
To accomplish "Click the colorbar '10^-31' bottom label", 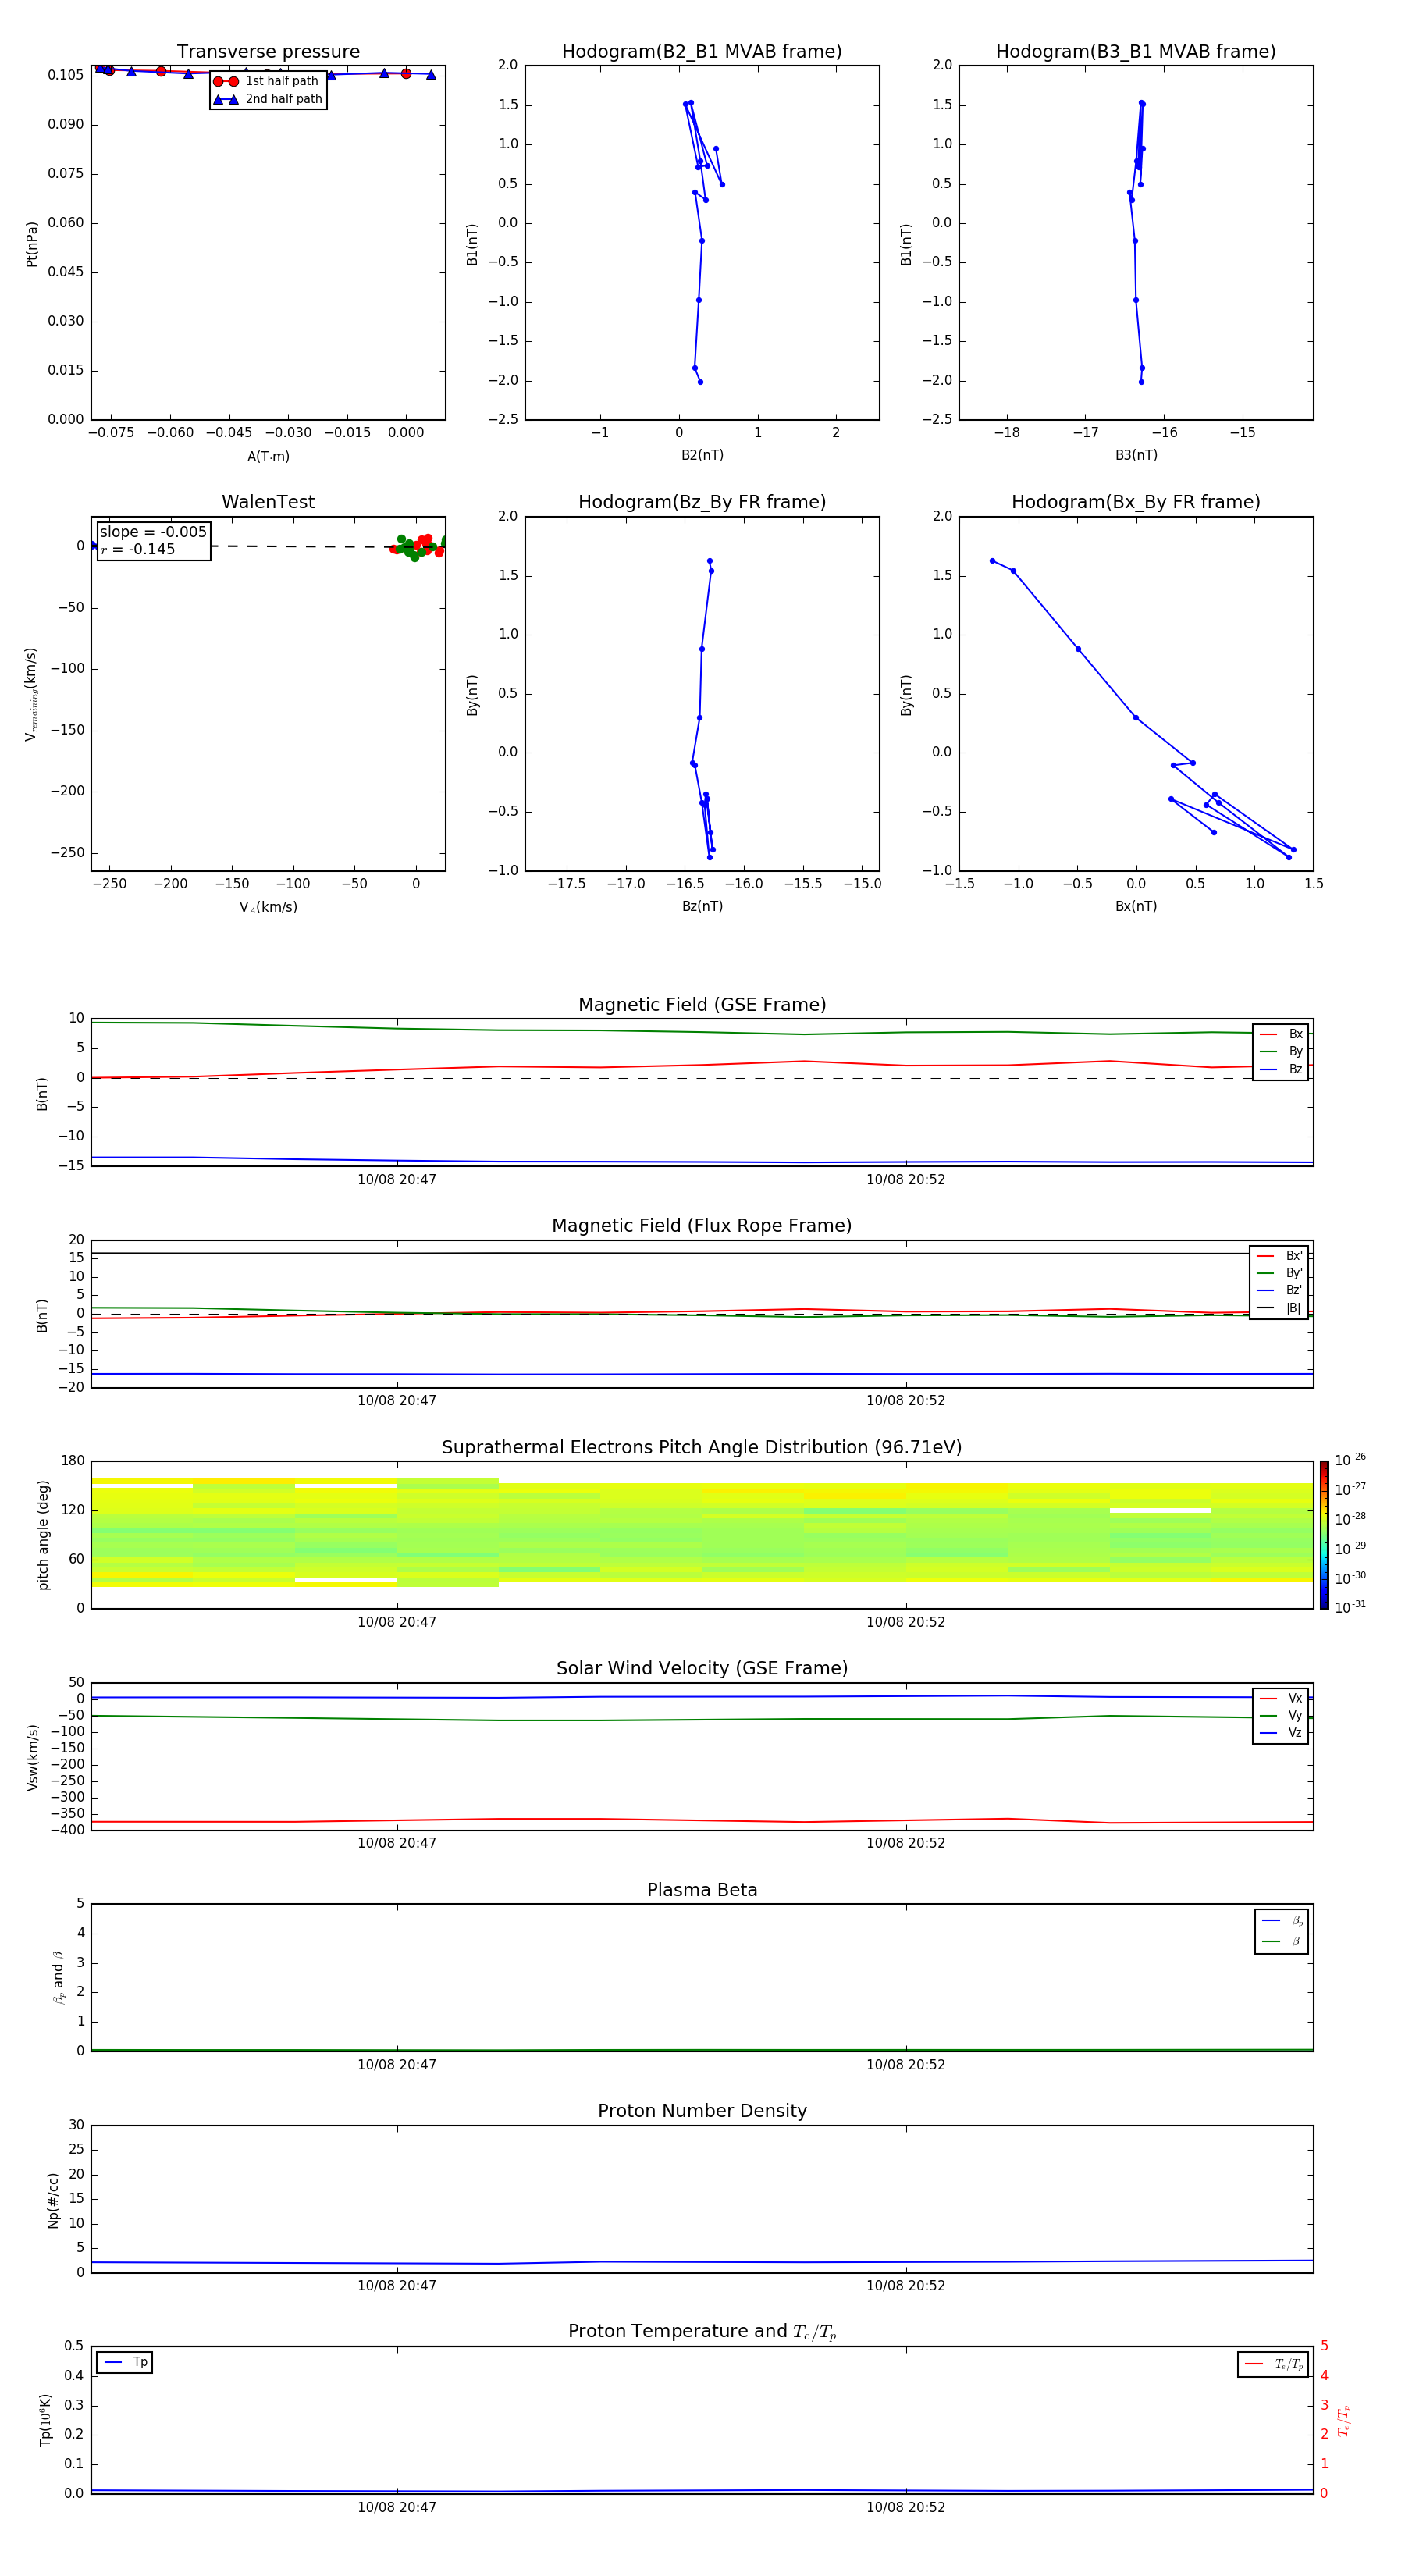I will [1350, 1608].
